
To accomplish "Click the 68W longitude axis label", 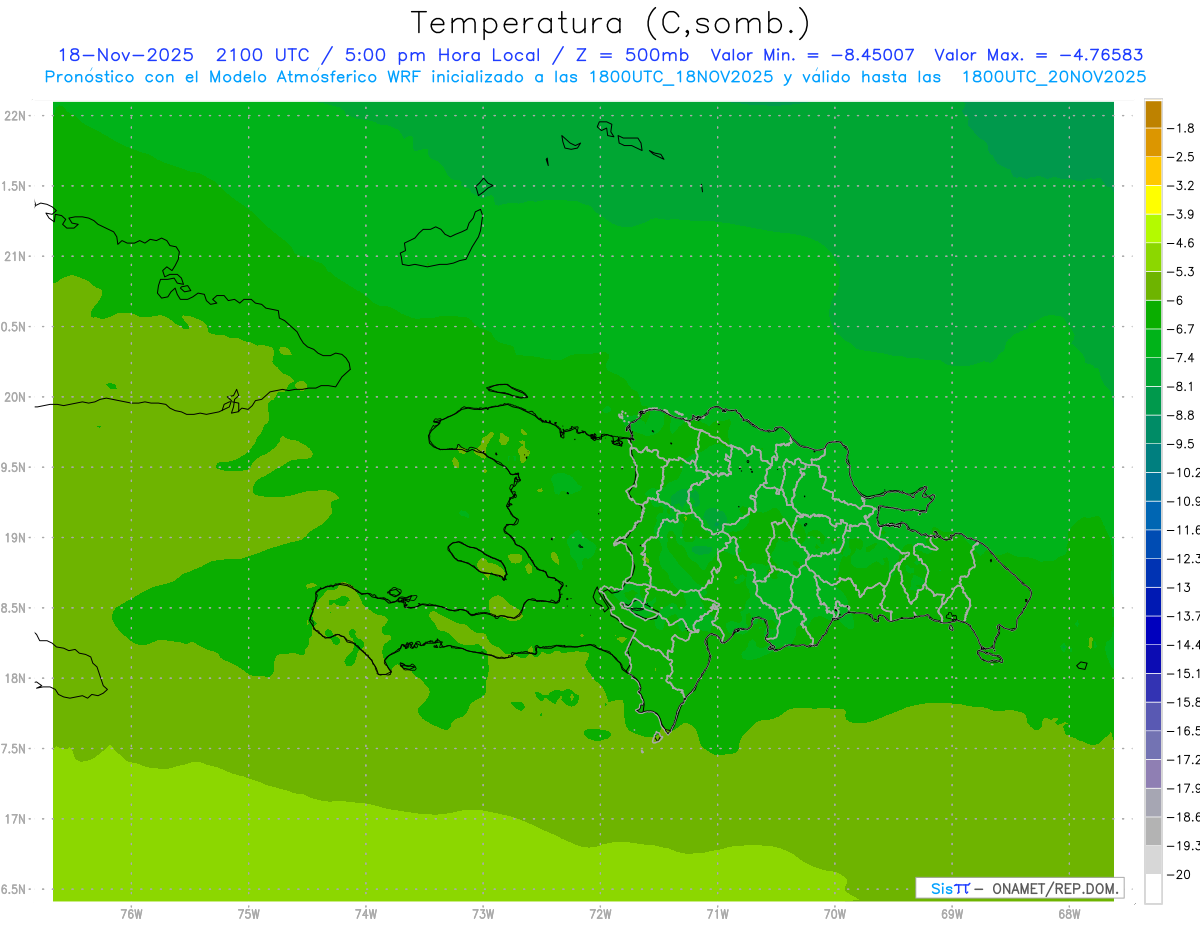I will [1069, 914].
